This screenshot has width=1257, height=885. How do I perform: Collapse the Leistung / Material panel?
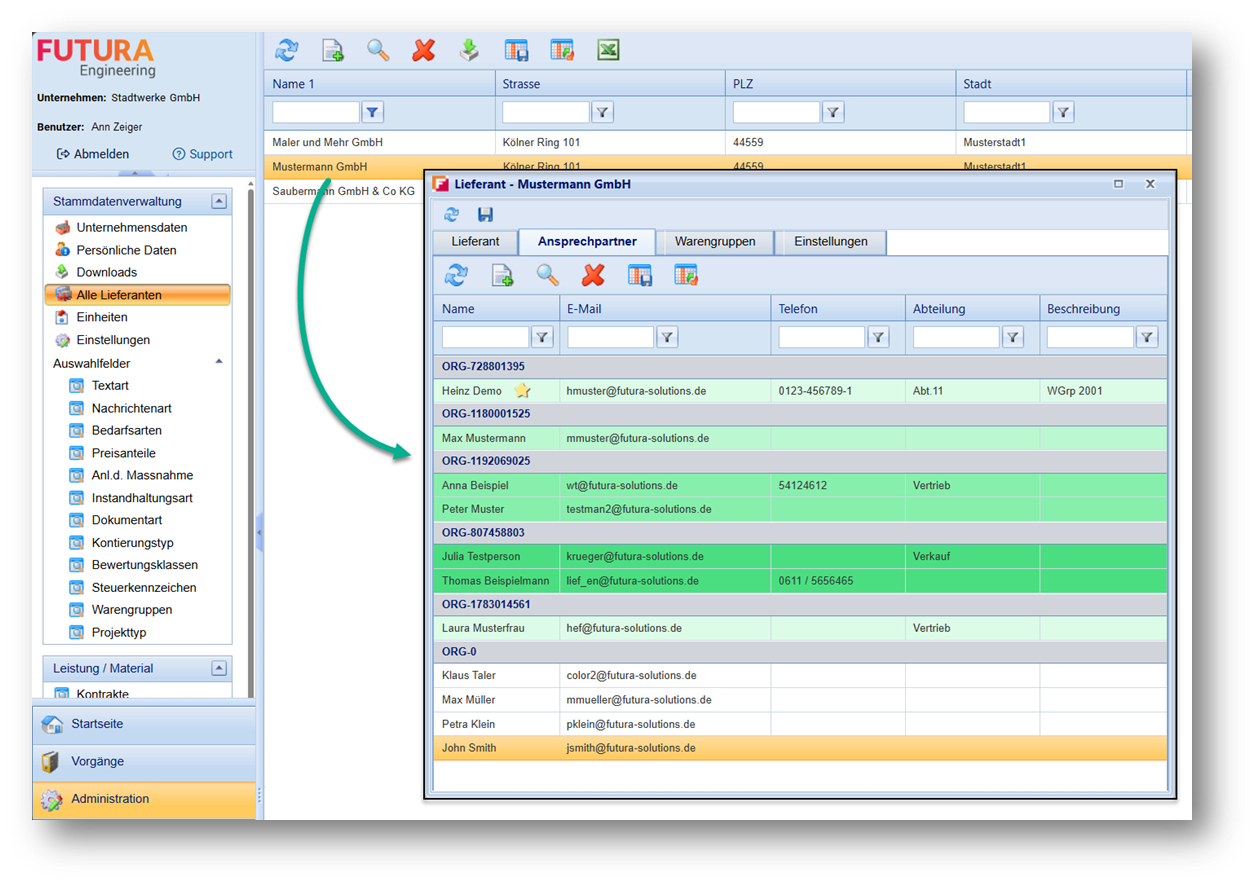click(219, 668)
